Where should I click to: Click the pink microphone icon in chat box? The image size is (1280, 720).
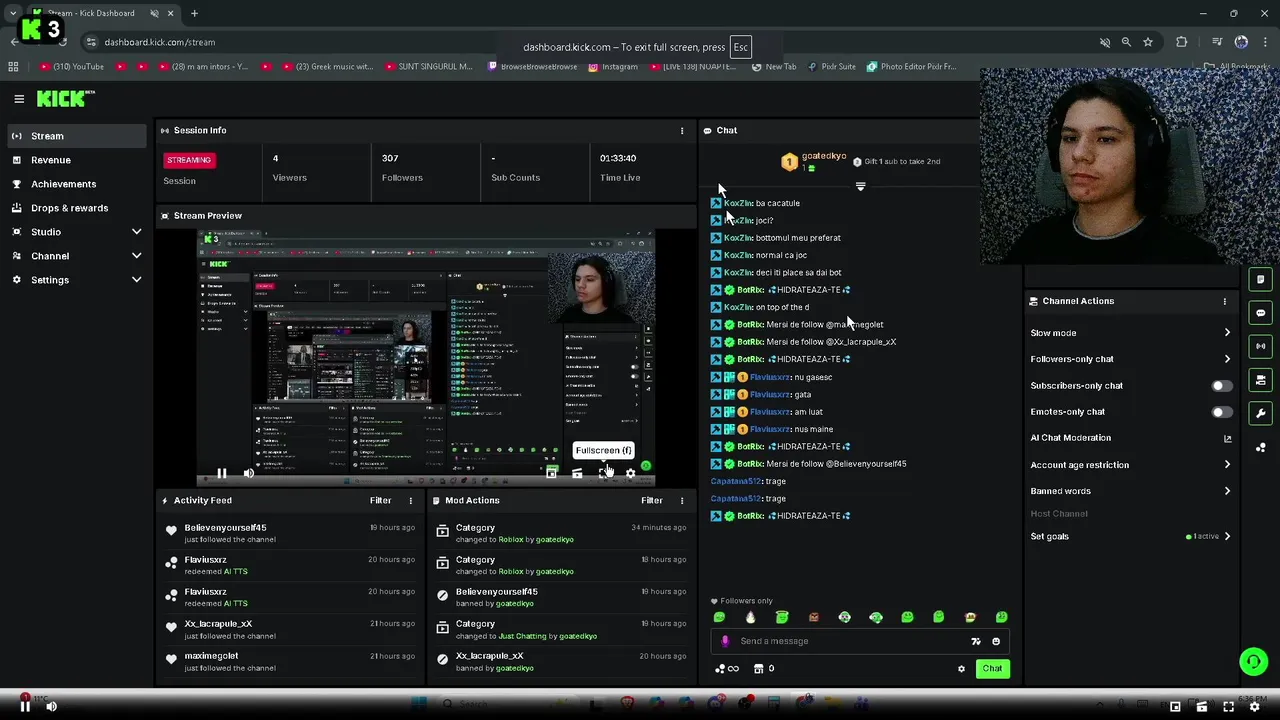tap(725, 641)
